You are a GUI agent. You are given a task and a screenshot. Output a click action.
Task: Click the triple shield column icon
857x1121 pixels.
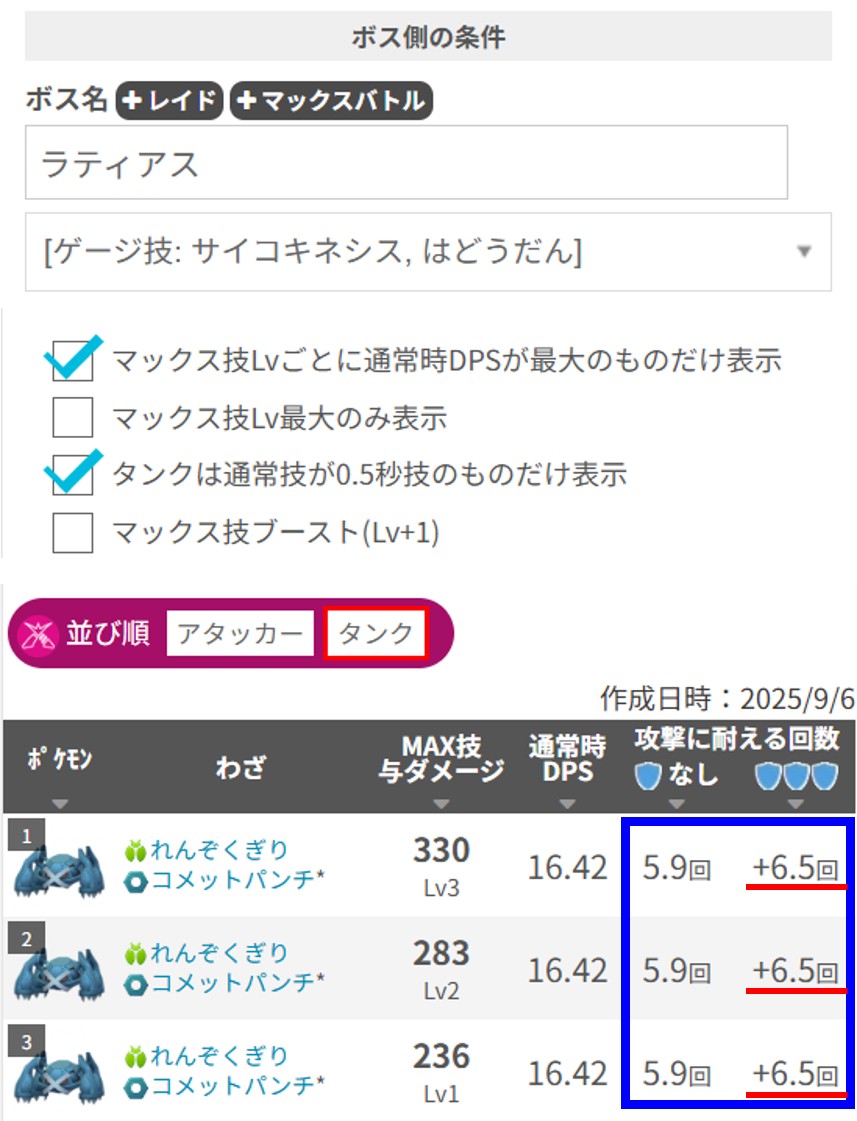click(x=795, y=775)
